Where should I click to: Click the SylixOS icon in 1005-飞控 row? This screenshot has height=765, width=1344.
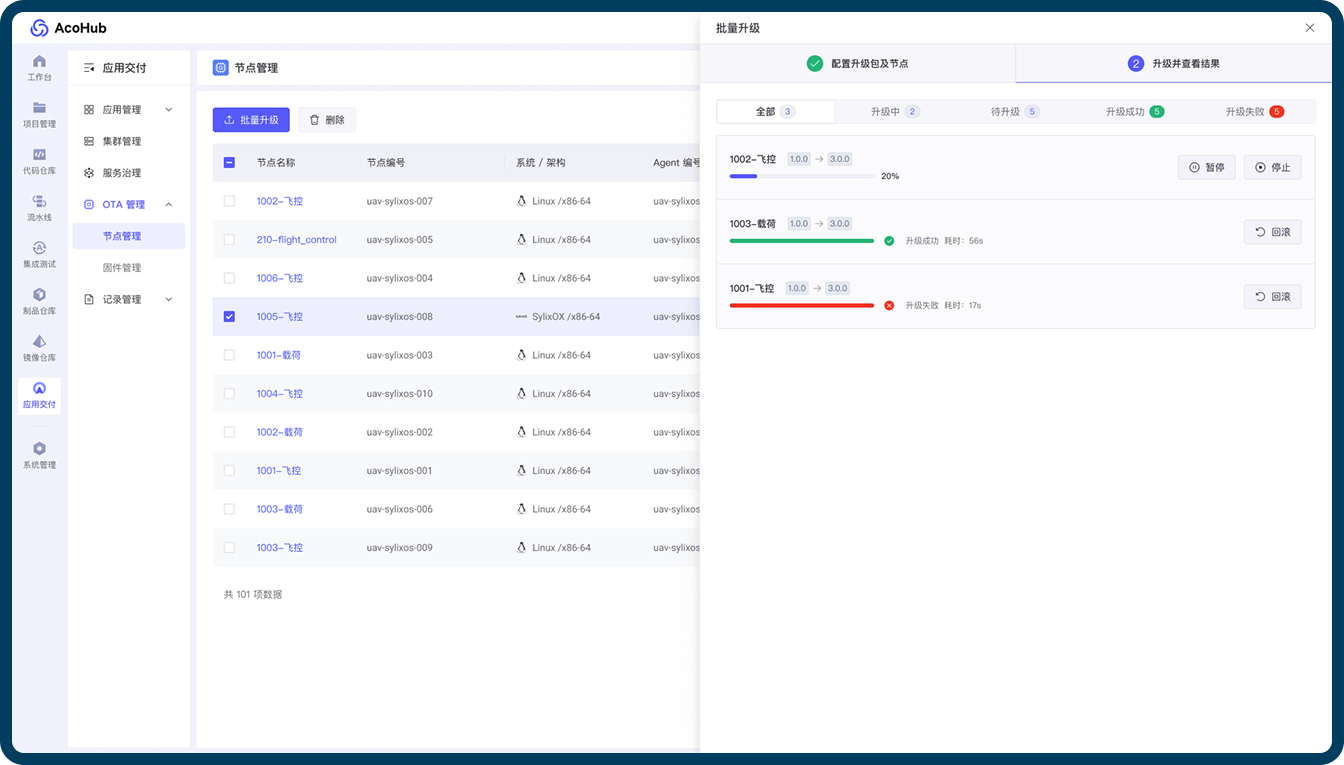click(521, 317)
